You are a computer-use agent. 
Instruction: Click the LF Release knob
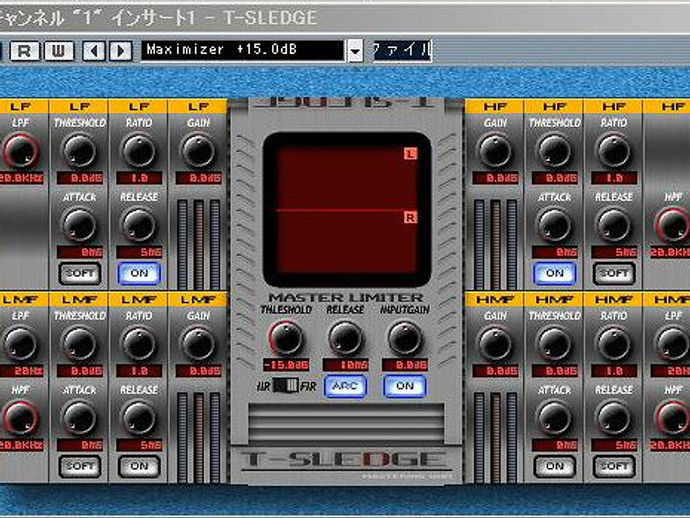coord(139,225)
